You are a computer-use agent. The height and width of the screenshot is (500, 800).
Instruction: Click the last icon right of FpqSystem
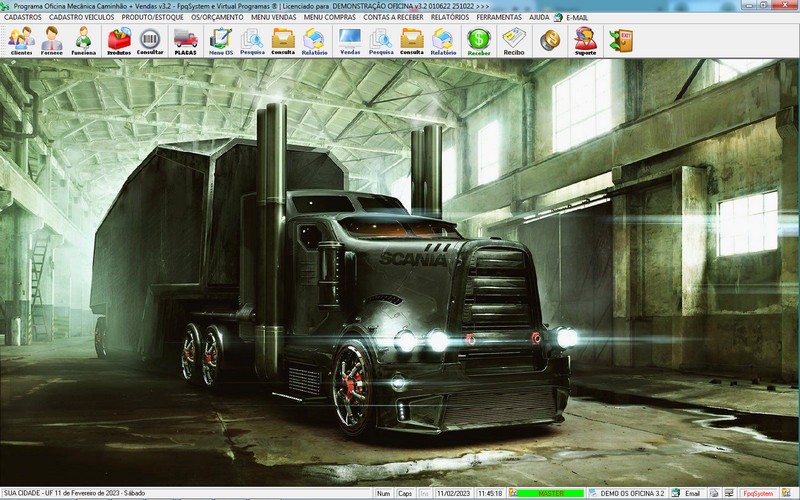[786, 493]
